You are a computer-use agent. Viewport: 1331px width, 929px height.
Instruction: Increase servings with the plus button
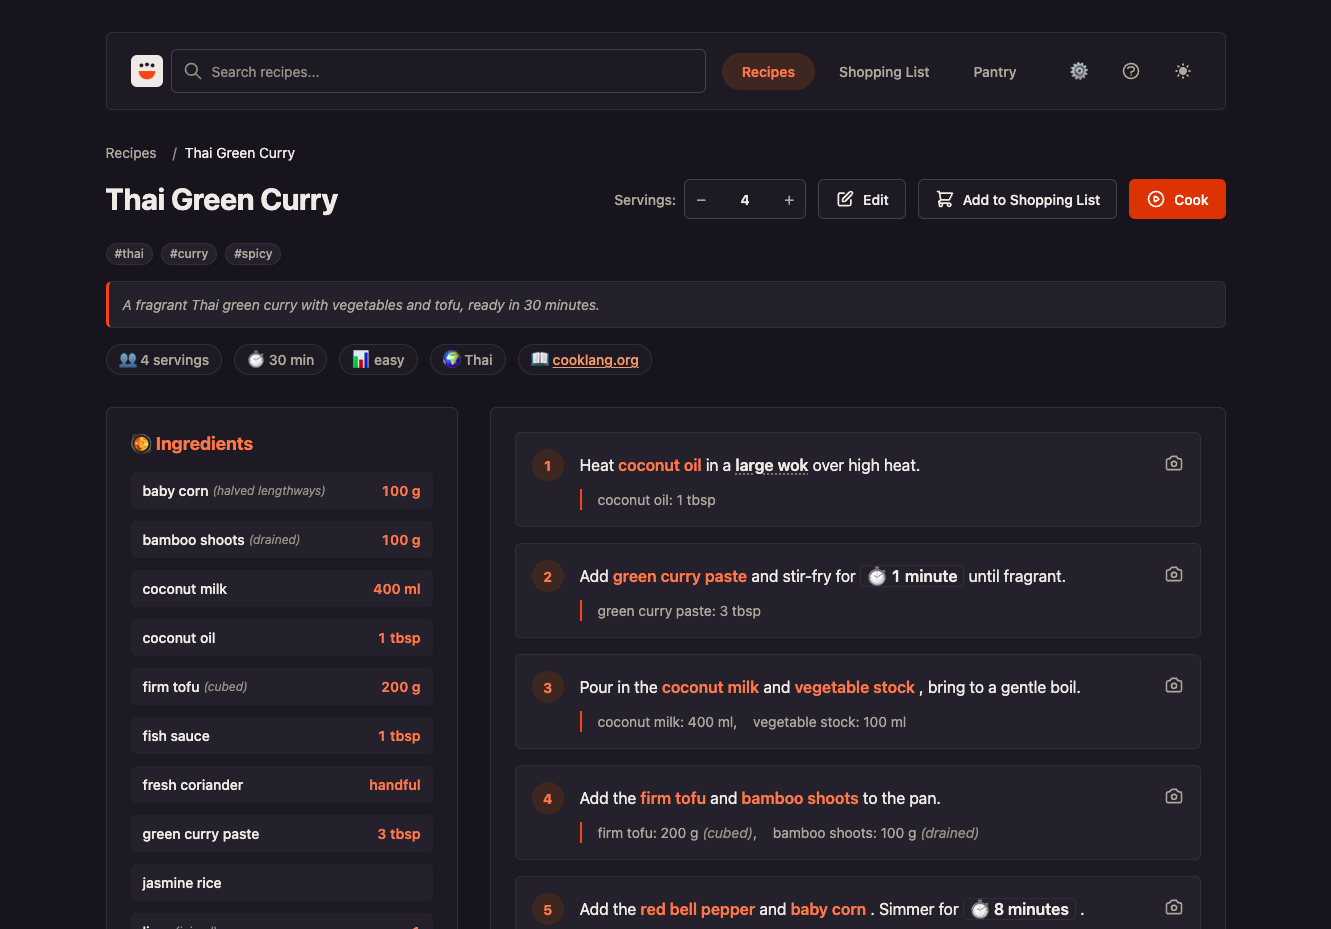pyautogui.click(x=789, y=200)
